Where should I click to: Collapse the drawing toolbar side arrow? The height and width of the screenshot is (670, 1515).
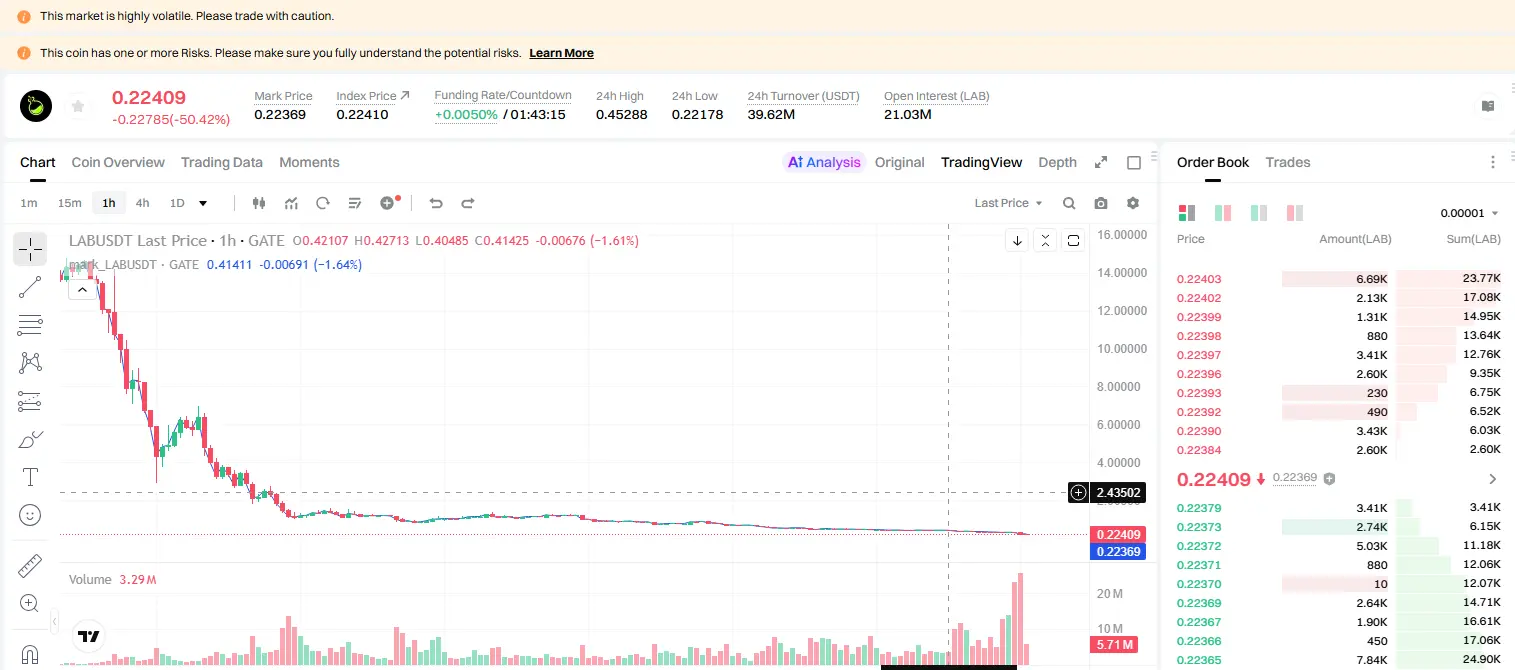[x=54, y=620]
